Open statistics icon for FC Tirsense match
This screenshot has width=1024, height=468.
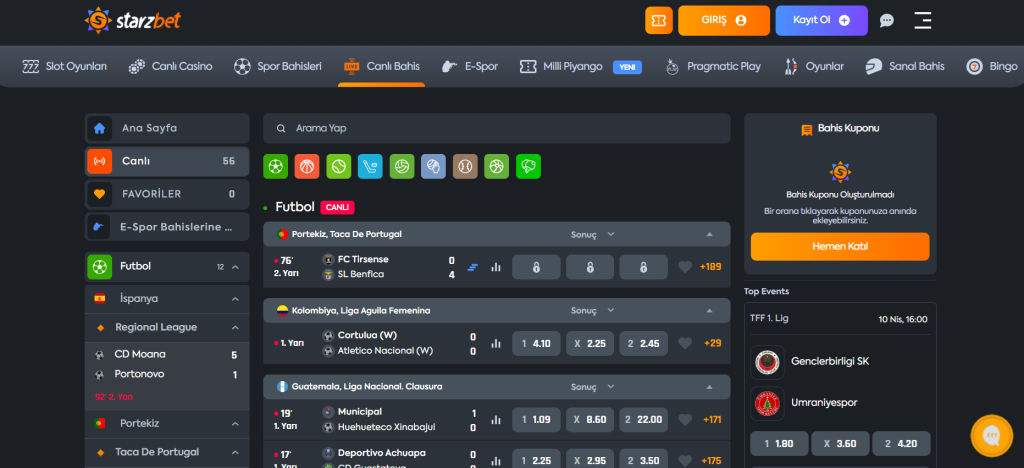point(496,267)
